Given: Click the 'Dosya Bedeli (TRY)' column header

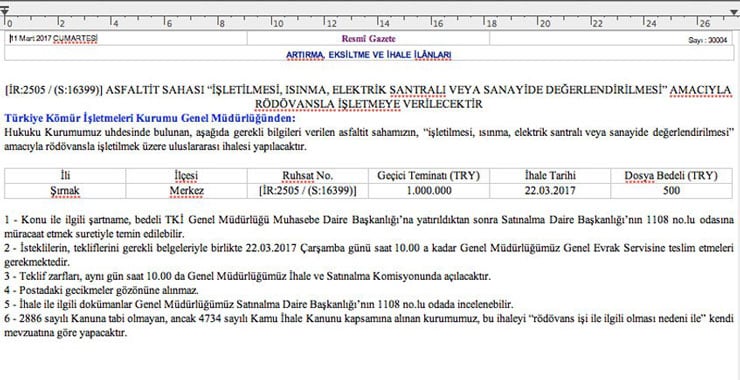Looking at the screenshot, I should point(672,176).
